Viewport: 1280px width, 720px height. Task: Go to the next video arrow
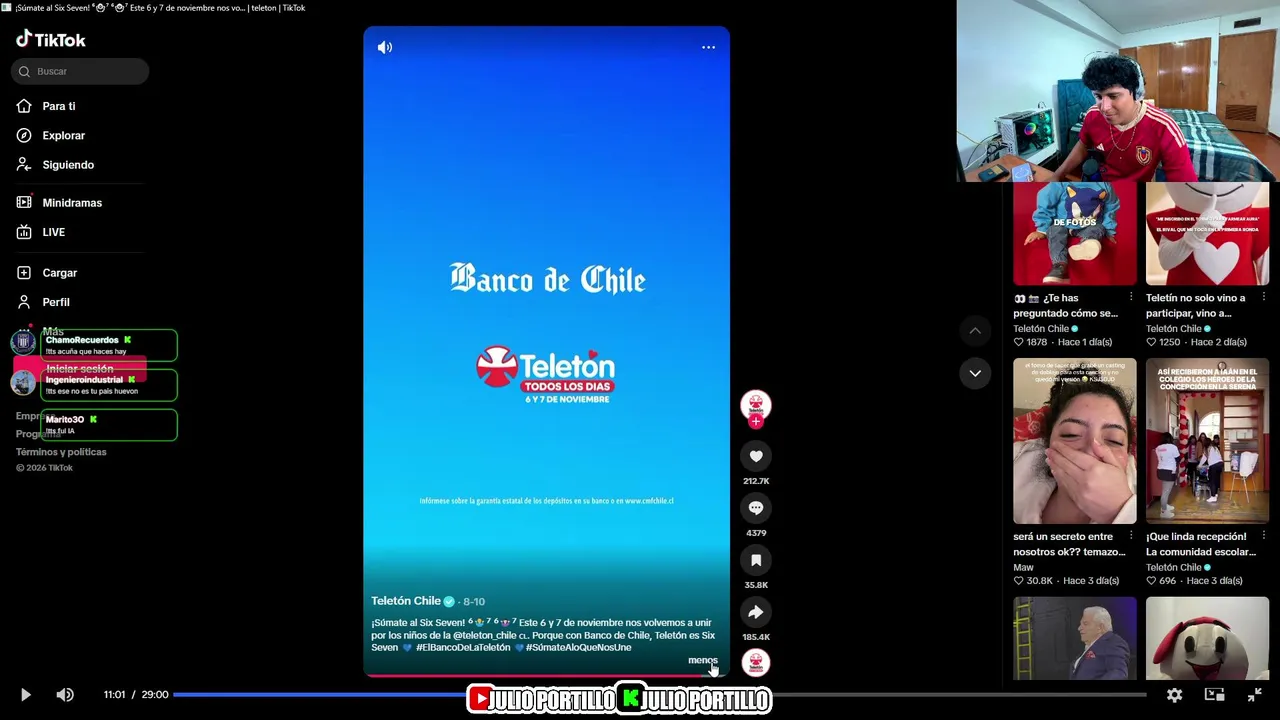click(x=975, y=373)
